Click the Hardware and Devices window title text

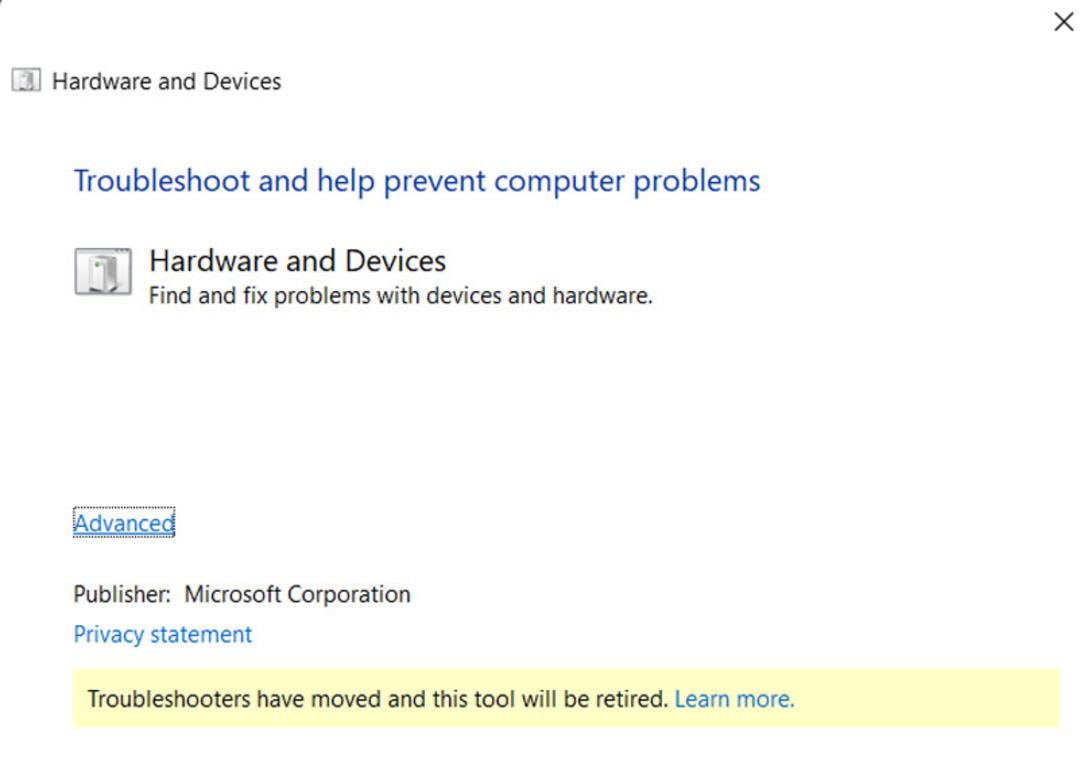pos(167,81)
